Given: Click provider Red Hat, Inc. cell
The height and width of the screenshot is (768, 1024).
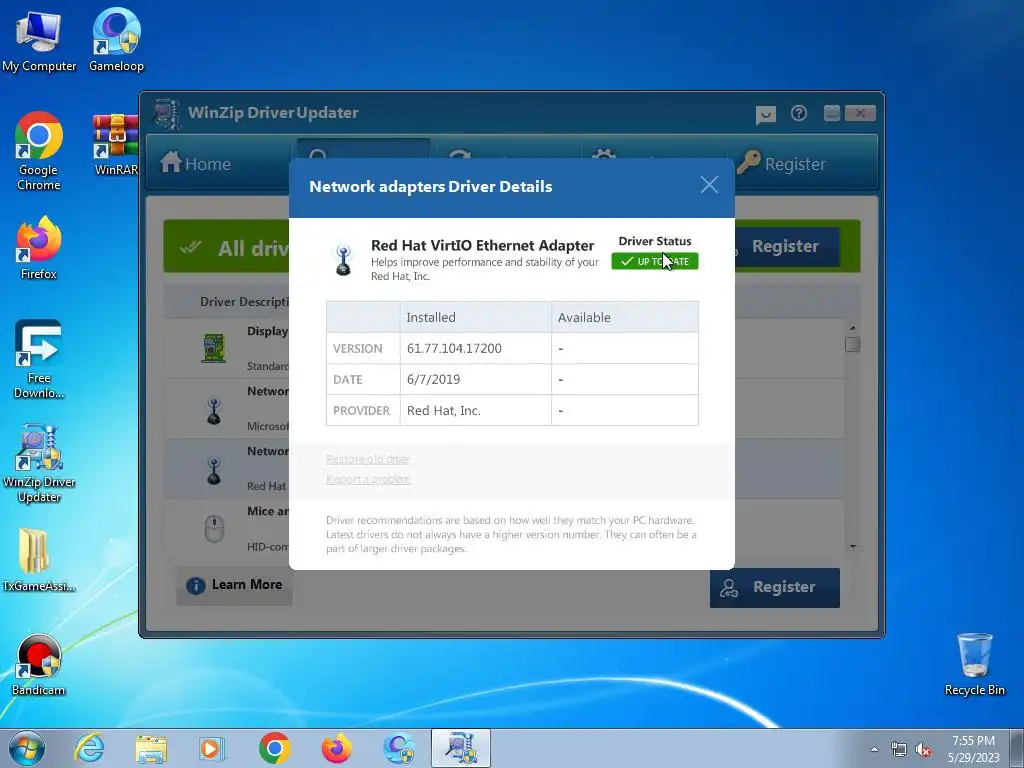Looking at the screenshot, I should (475, 410).
